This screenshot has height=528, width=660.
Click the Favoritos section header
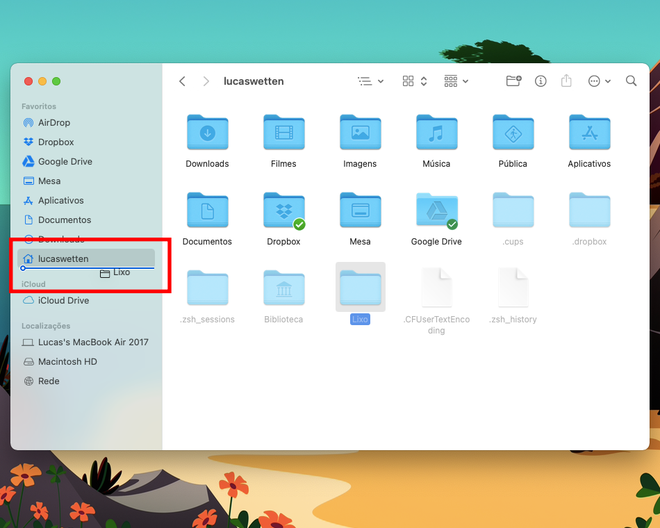point(39,106)
